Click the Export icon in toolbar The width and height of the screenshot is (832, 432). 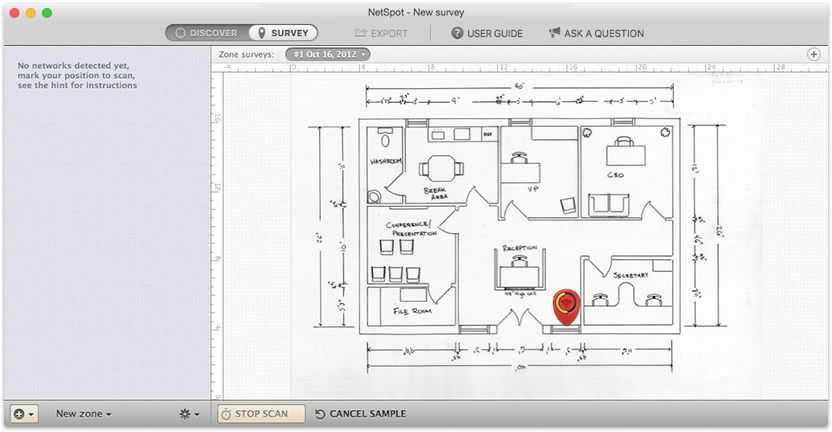click(361, 33)
